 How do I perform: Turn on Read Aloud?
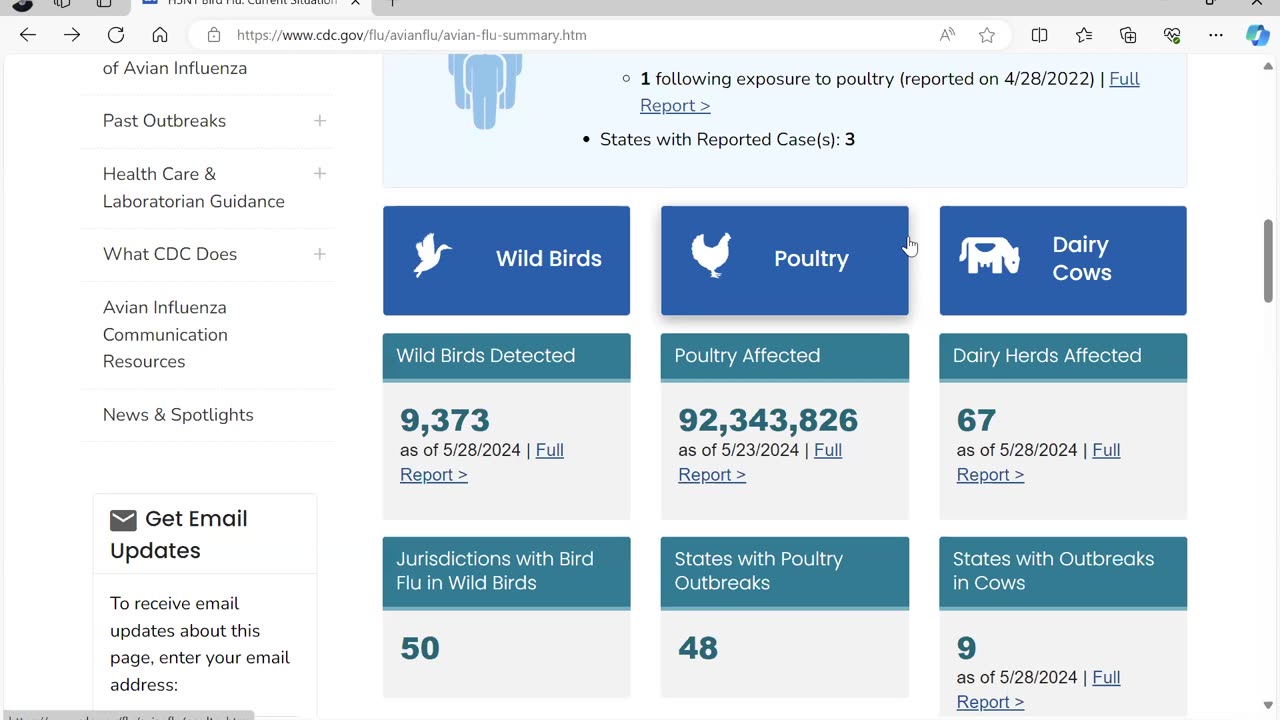[x=947, y=35]
